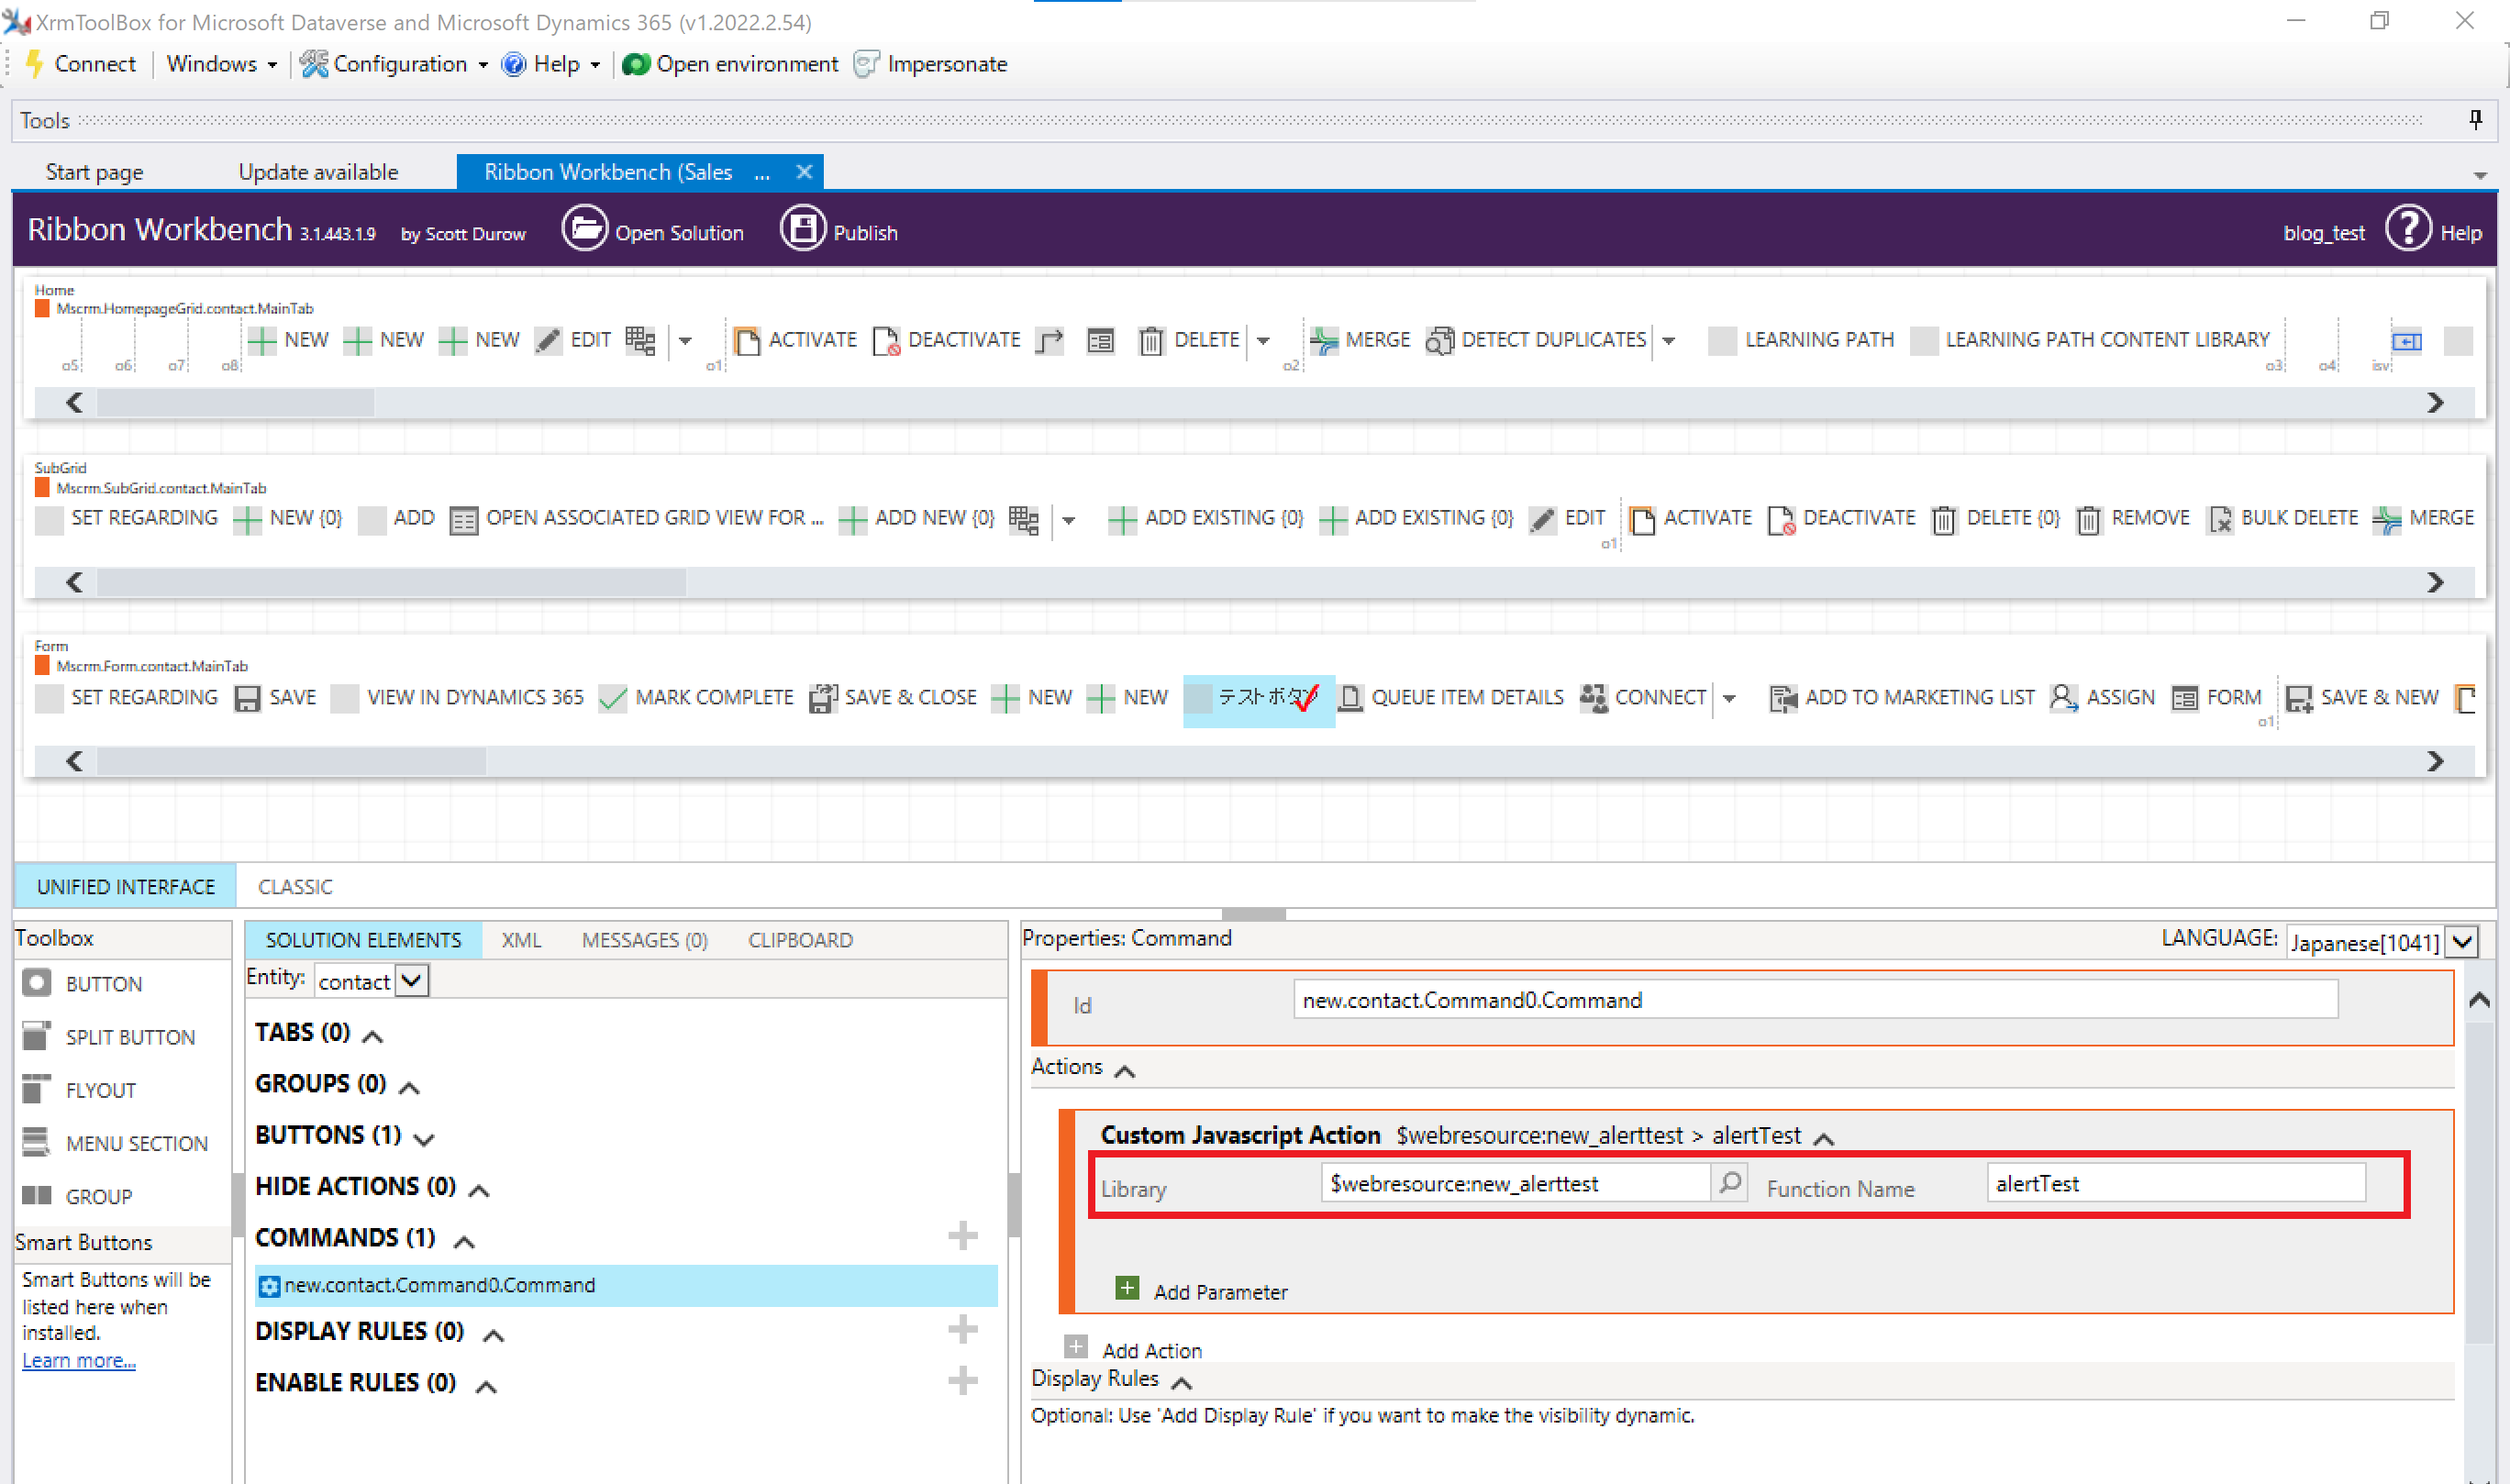
Task: Select DETECT DUPLICATES in Home ribbon
Action: pyautogui.click(x=1536, y=340)
